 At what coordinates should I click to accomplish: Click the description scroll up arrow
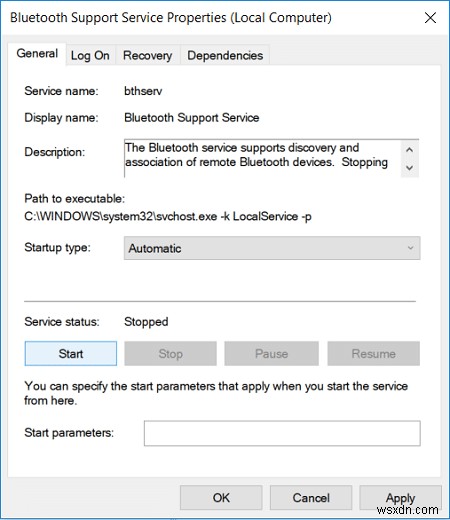(410, 150)
